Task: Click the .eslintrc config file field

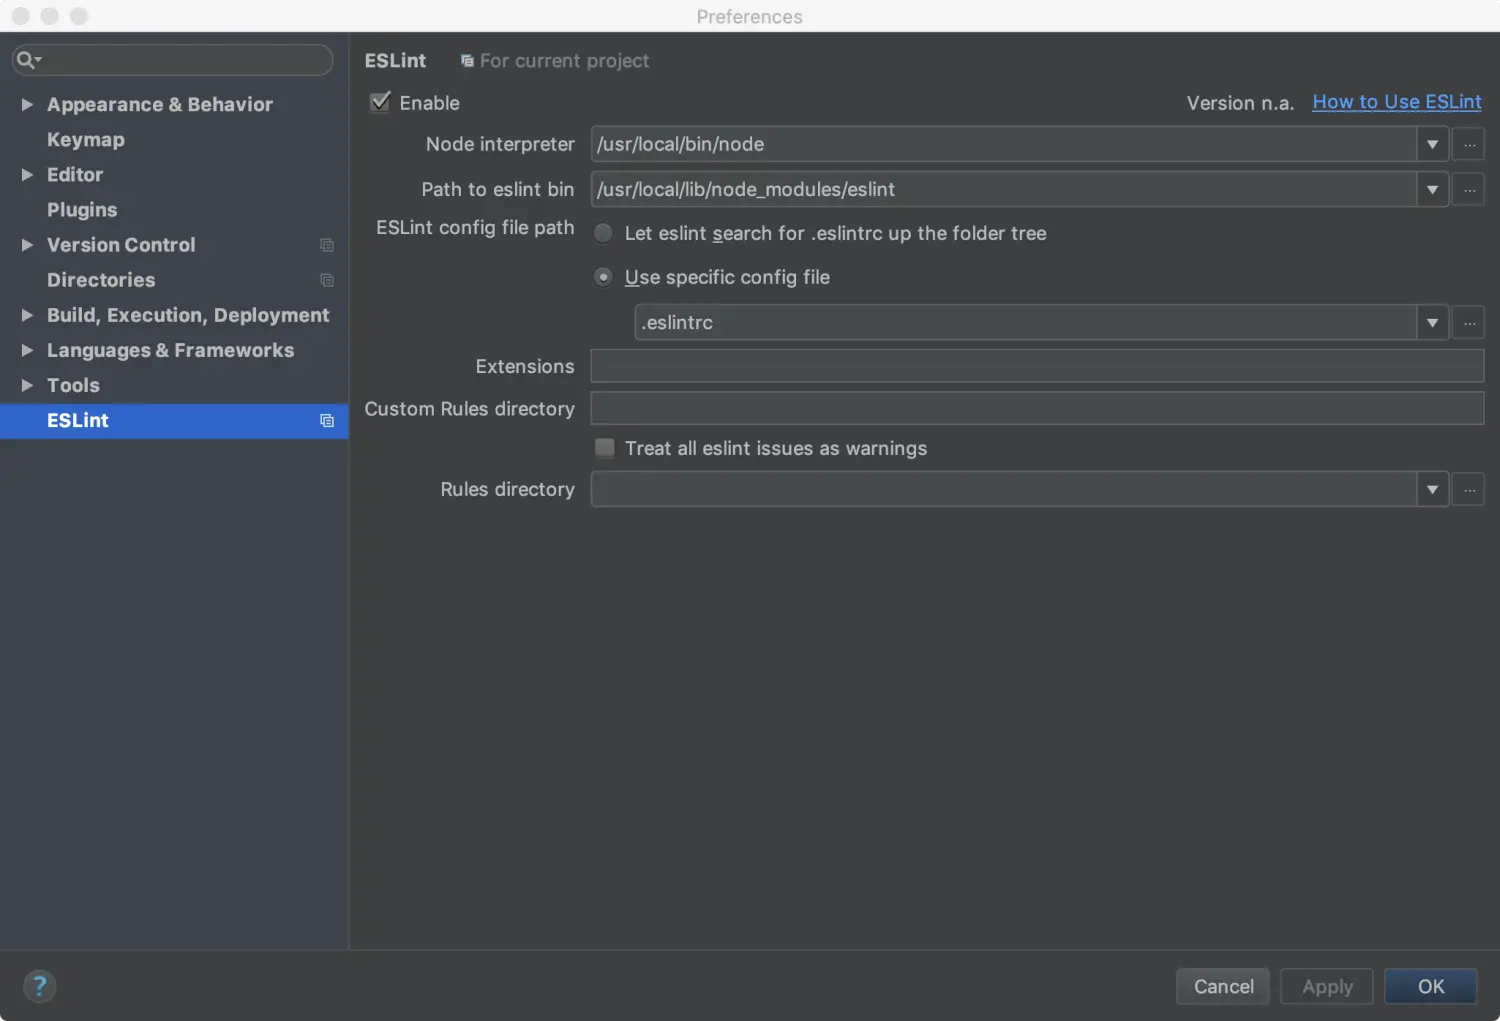Action: (1026, 322)
